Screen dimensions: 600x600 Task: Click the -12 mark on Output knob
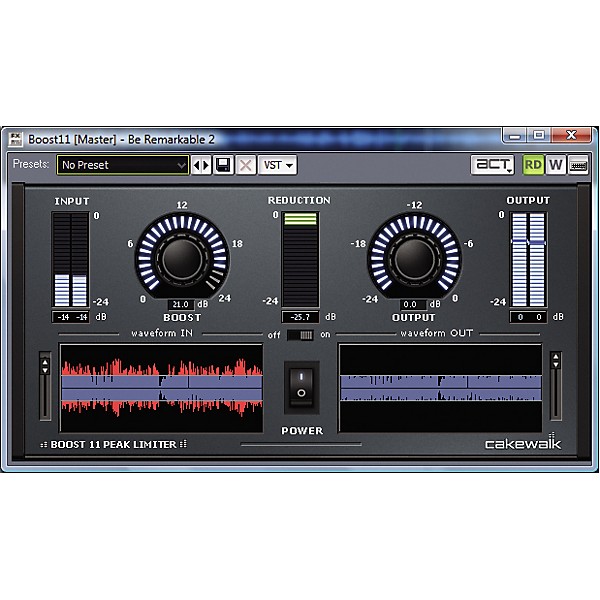coord(414,205)
